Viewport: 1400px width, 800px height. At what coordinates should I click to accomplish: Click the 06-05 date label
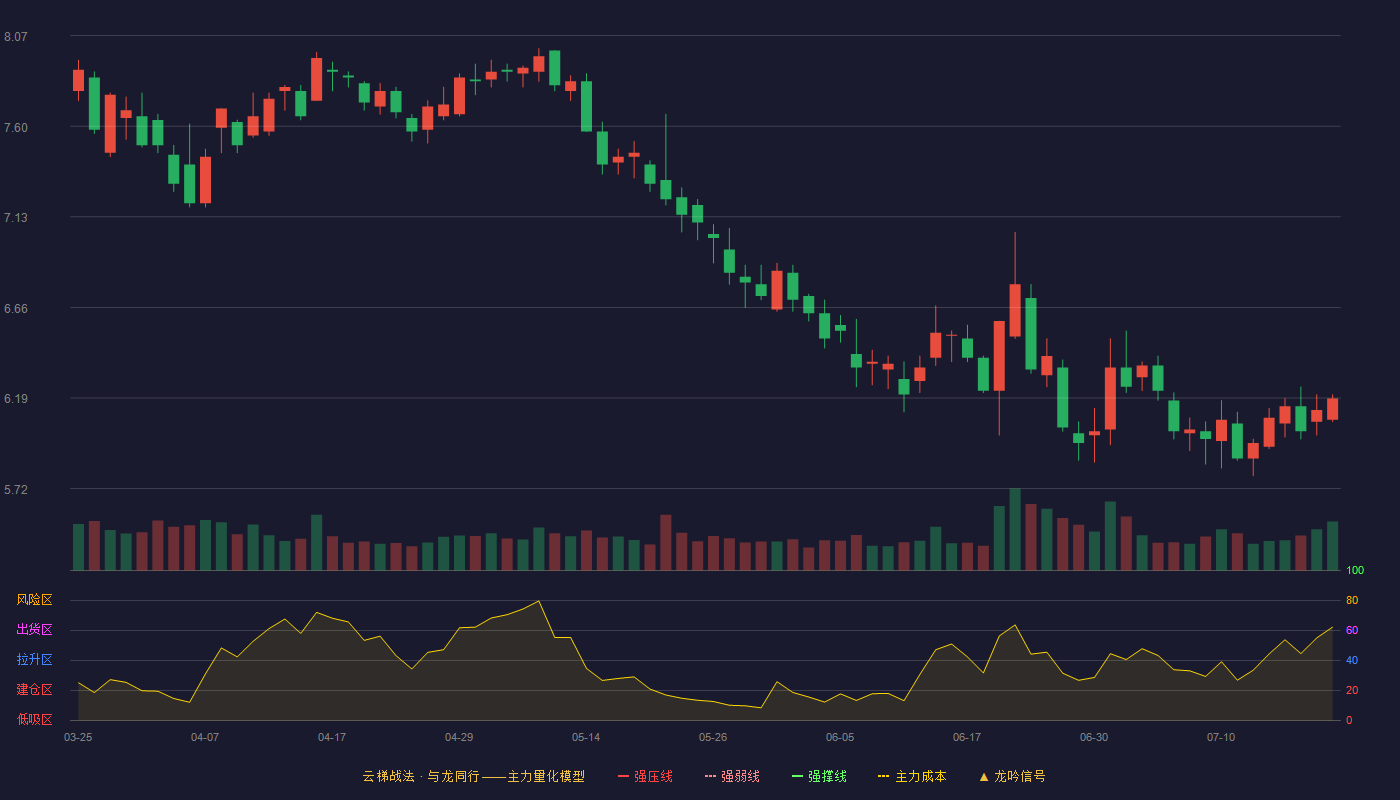click(840, 737)
